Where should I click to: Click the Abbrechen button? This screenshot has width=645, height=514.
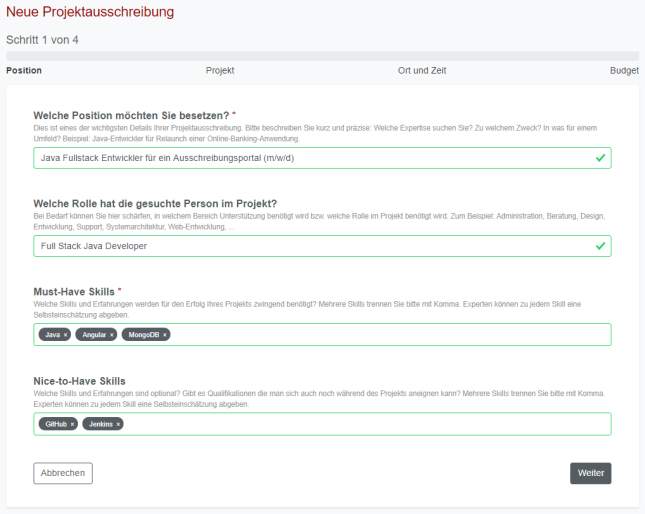(63, 473)
